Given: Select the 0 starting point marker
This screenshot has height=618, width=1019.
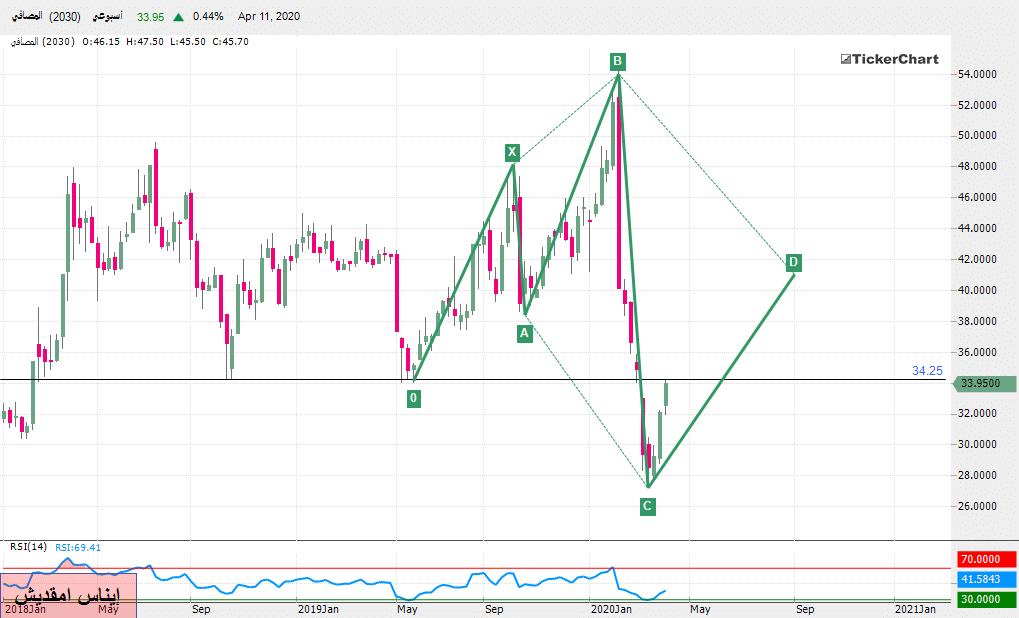Looking at the screenshot, I should tap(413, 398).
